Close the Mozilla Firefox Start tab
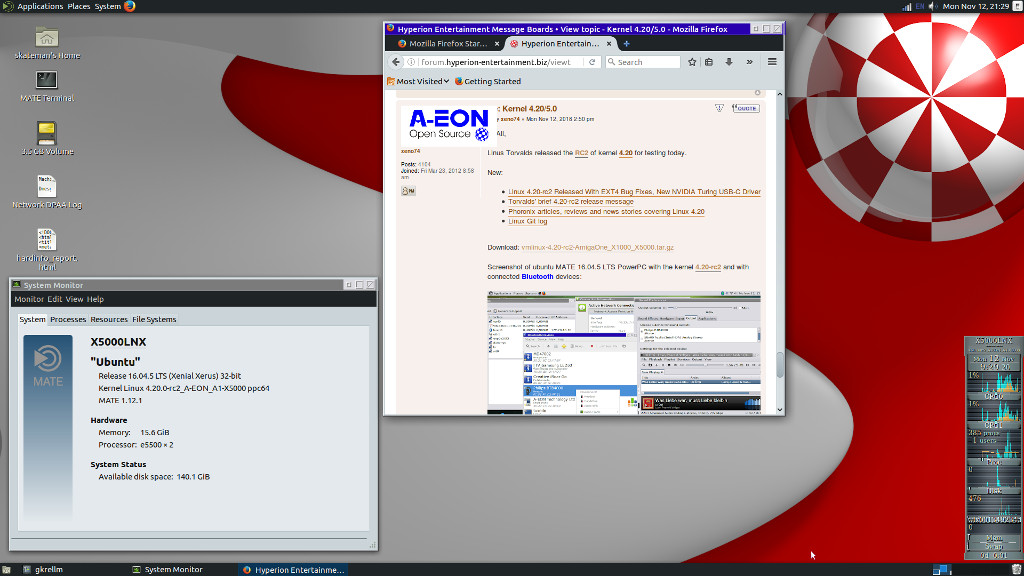This screenshot has height=576, width=1024. point(496,44)
